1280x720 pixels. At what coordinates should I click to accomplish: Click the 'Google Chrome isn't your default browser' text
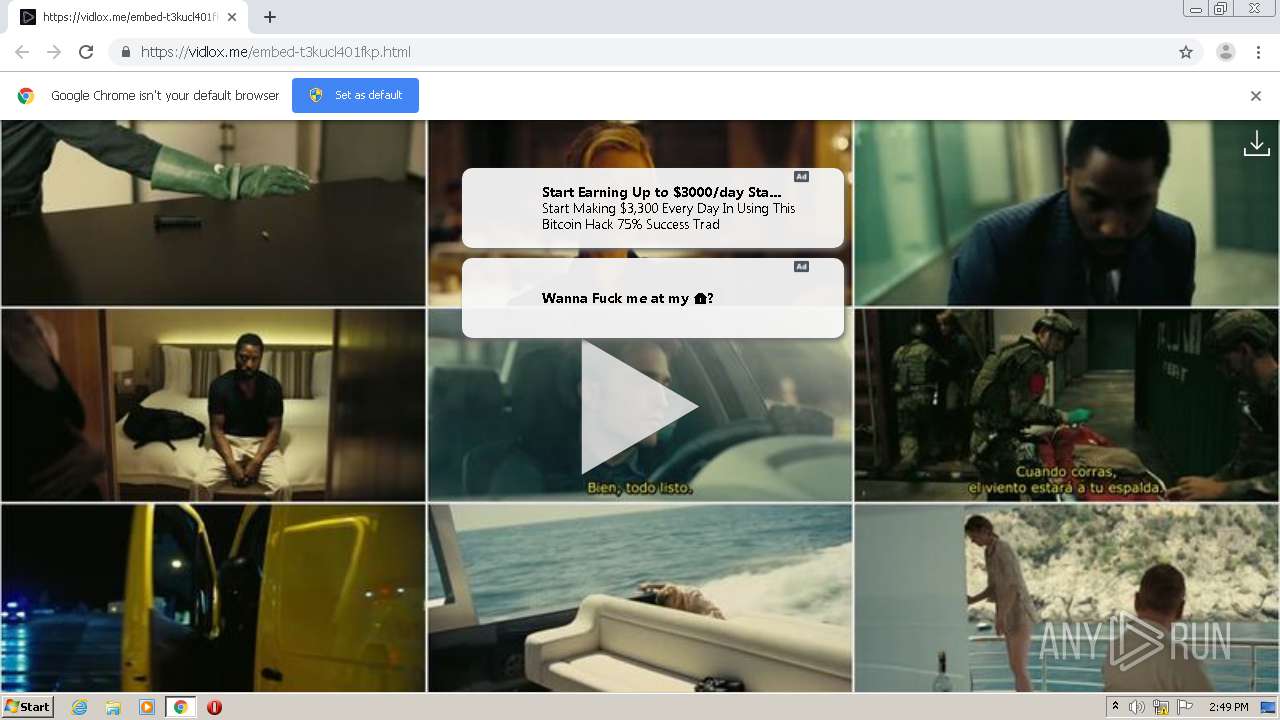165,96
